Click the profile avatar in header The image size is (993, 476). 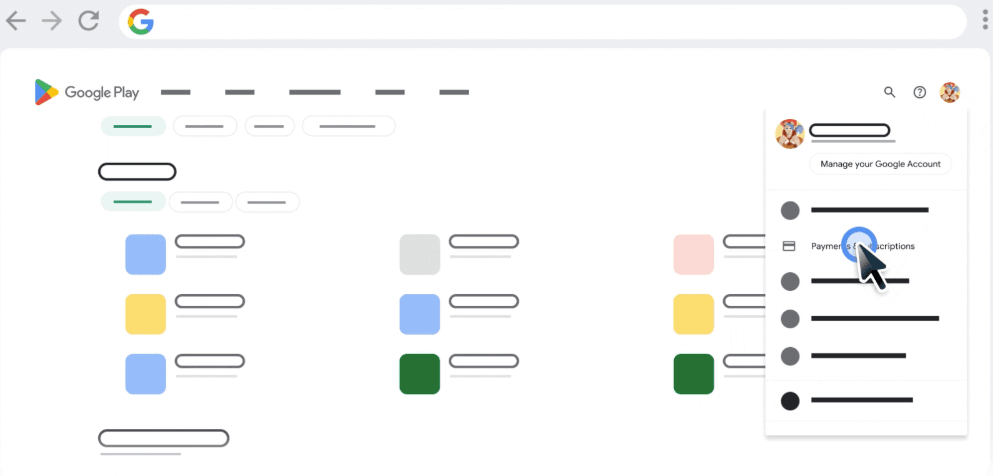[x=950, y=92]
